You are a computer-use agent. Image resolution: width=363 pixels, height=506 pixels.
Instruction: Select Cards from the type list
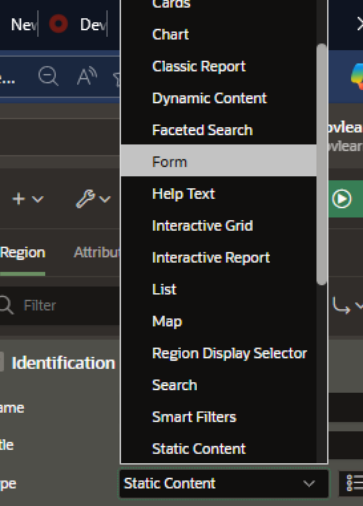point(218,5)
